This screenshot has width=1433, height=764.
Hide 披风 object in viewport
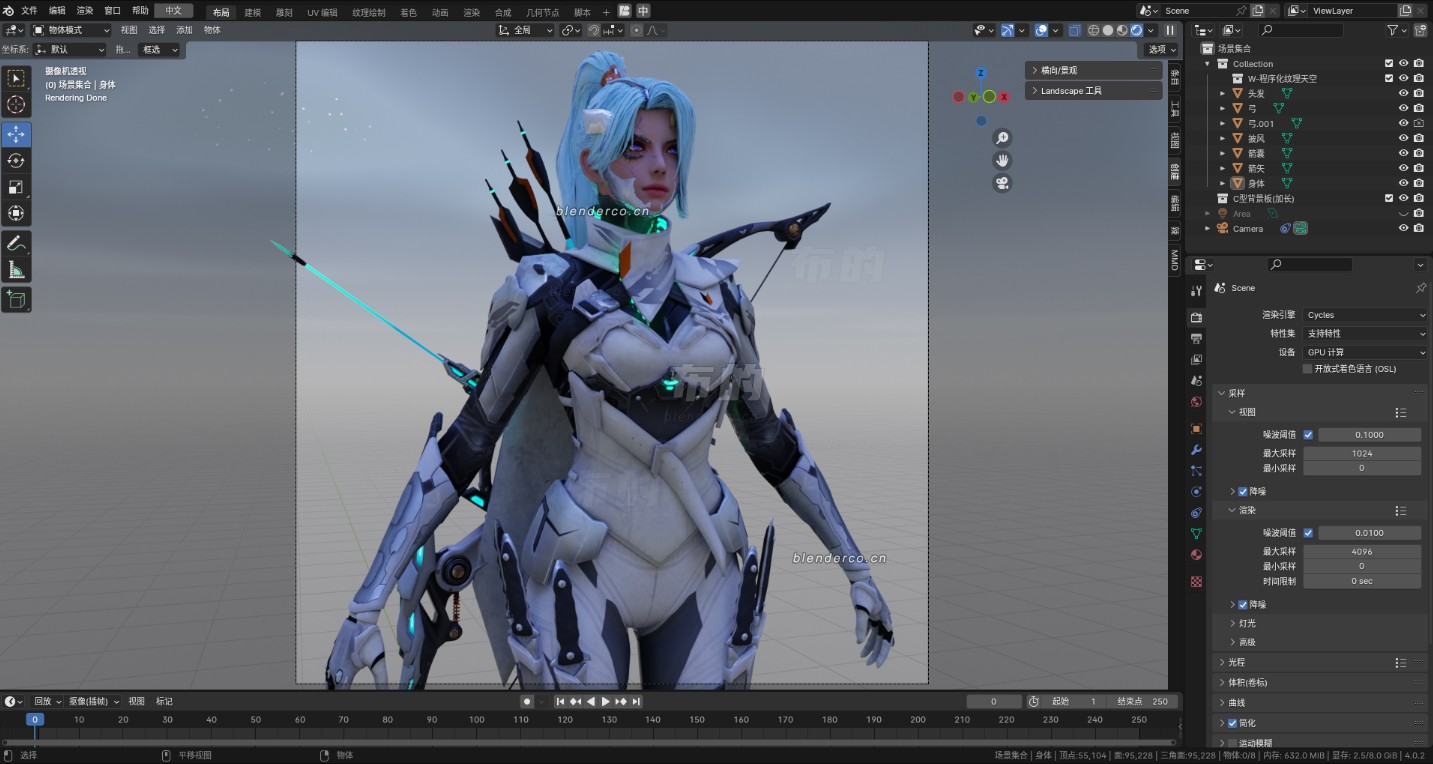pyautogui.click(x=1403, y=138)
